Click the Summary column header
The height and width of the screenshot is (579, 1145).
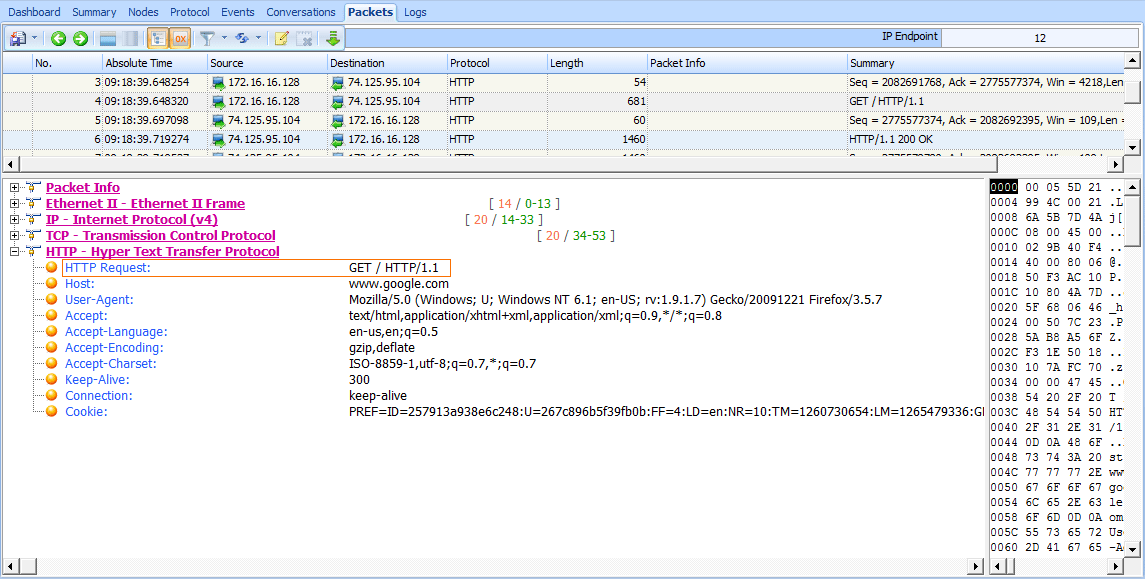click(x=985, y=63)
